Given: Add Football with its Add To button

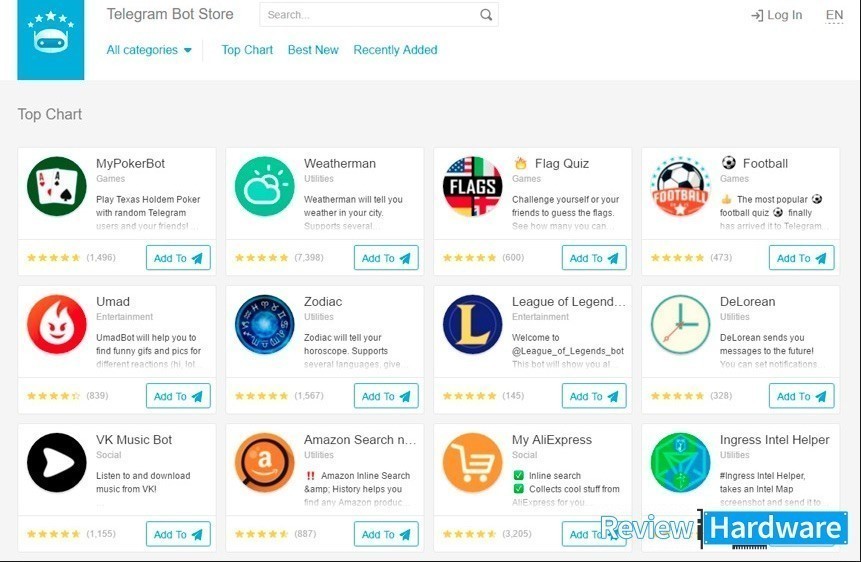Looking at the screenshot, I should coord(802,258).
